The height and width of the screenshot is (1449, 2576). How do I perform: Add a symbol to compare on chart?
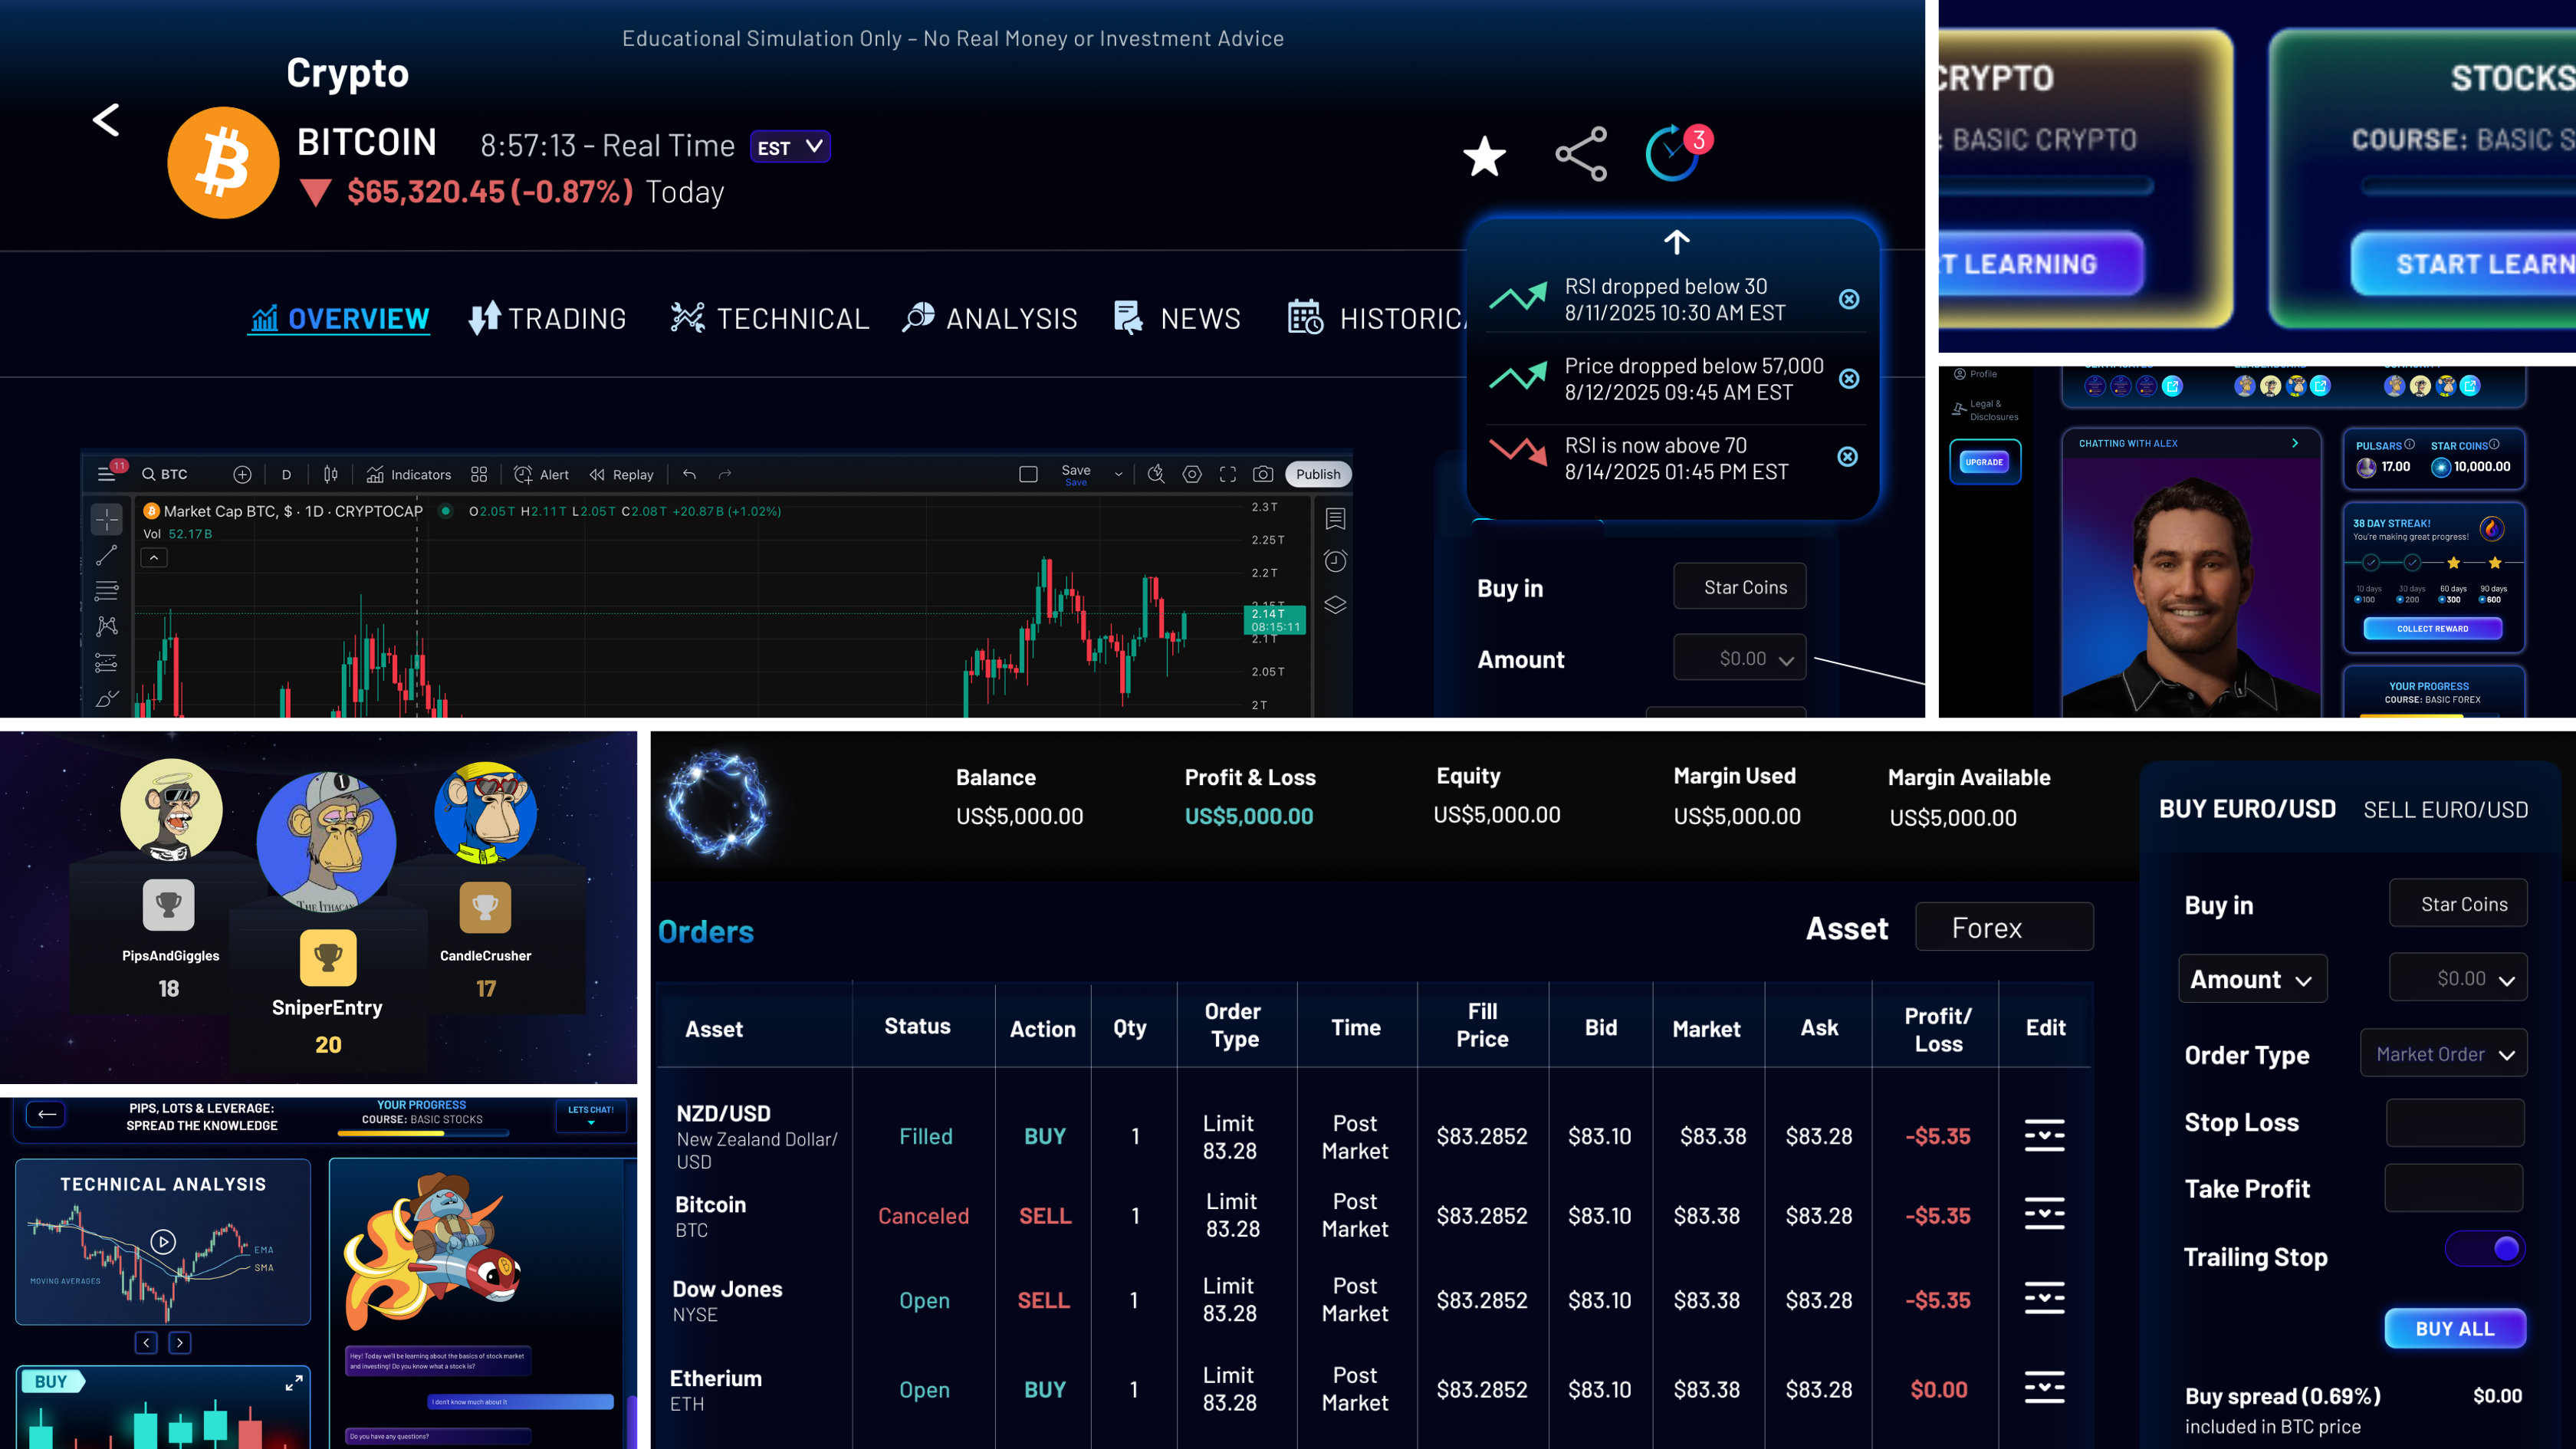(x=242, y=474)
